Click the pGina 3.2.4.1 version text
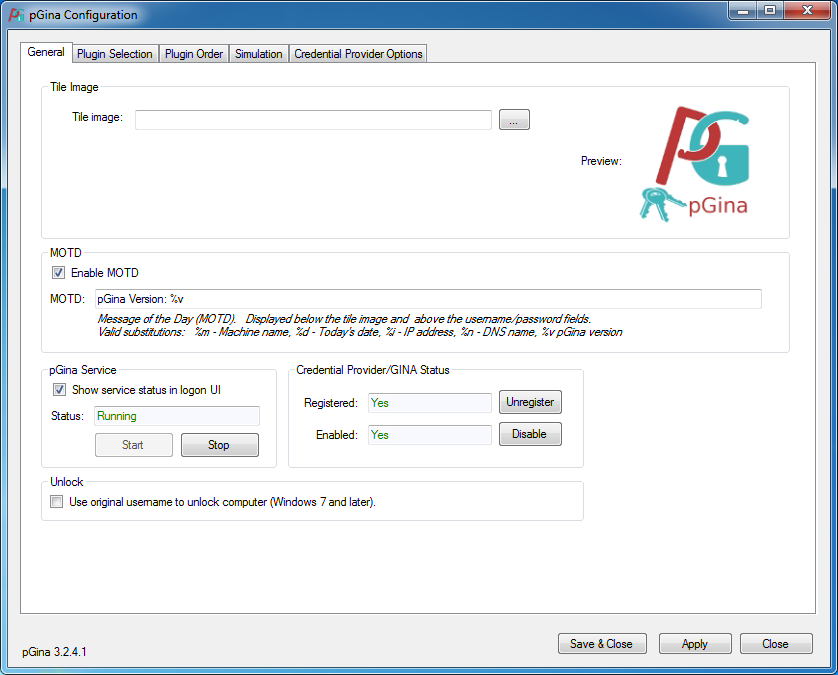The height and width of the screenshot is (675, 838). (x=54, y=652)
